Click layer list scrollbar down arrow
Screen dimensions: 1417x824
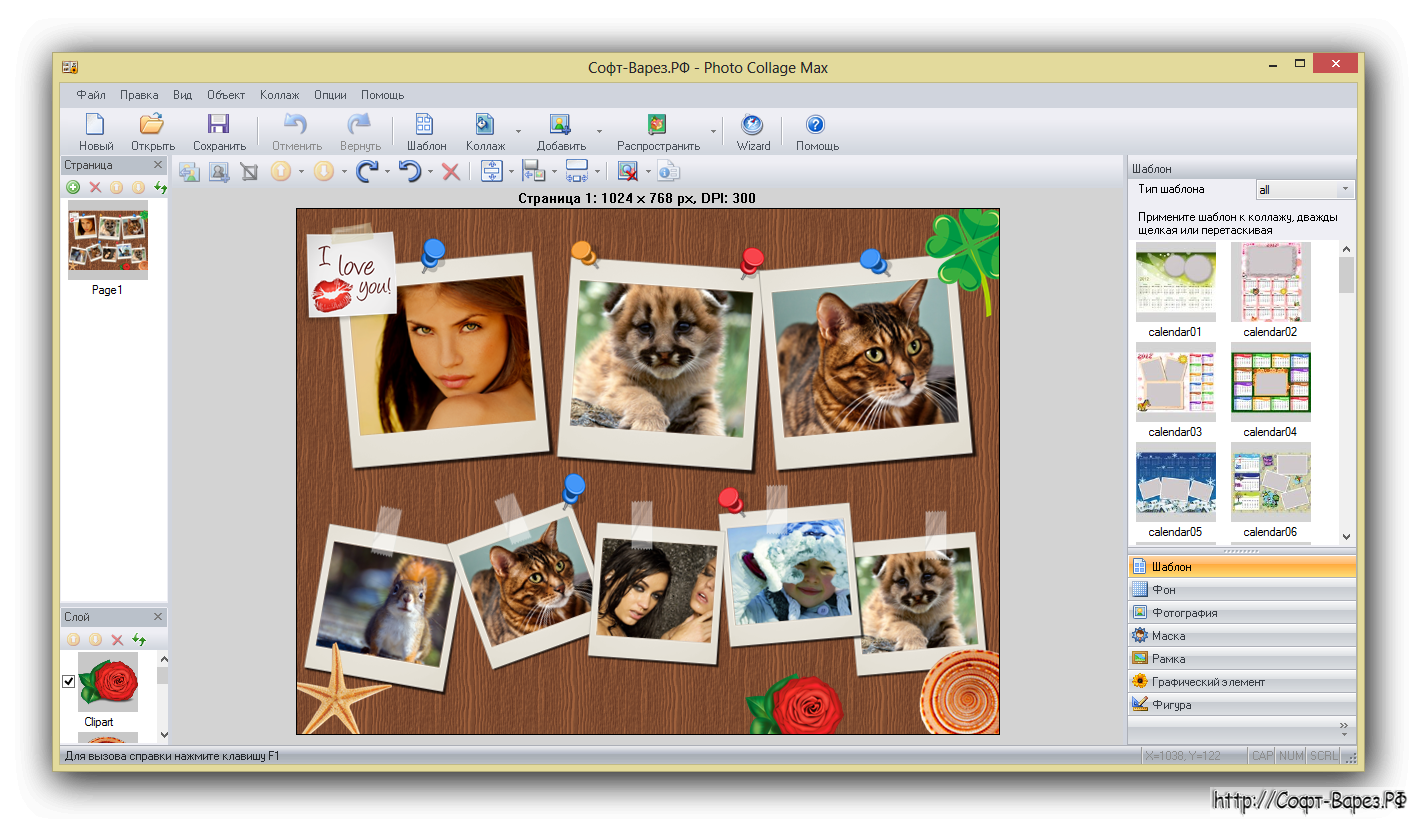click(163, 734)
